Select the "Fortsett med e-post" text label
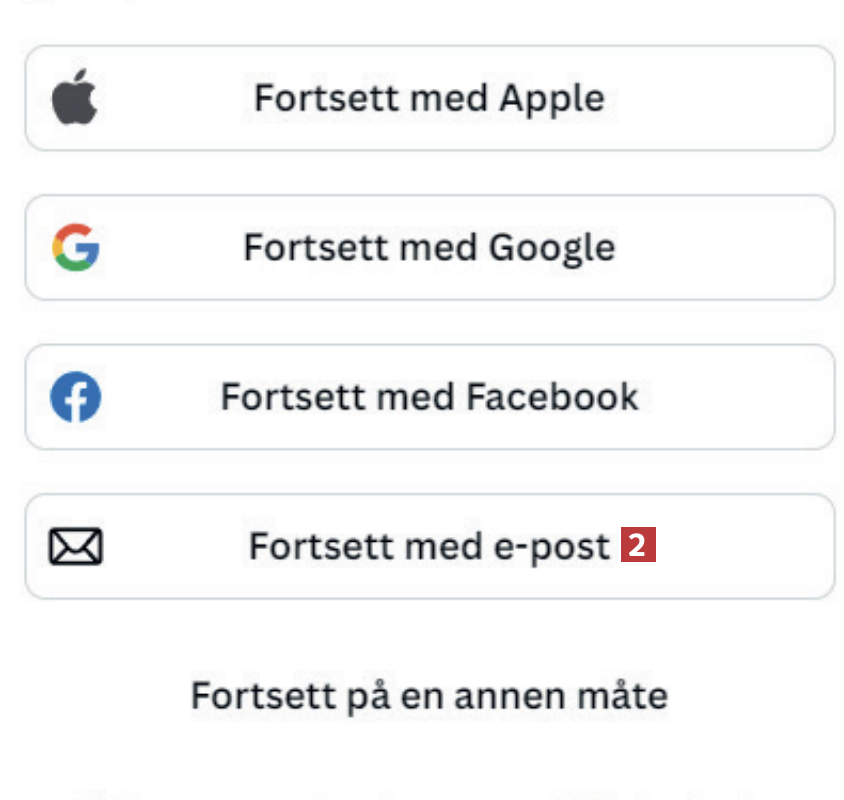This screenshot has height=800, width=844. pos(429,546)
